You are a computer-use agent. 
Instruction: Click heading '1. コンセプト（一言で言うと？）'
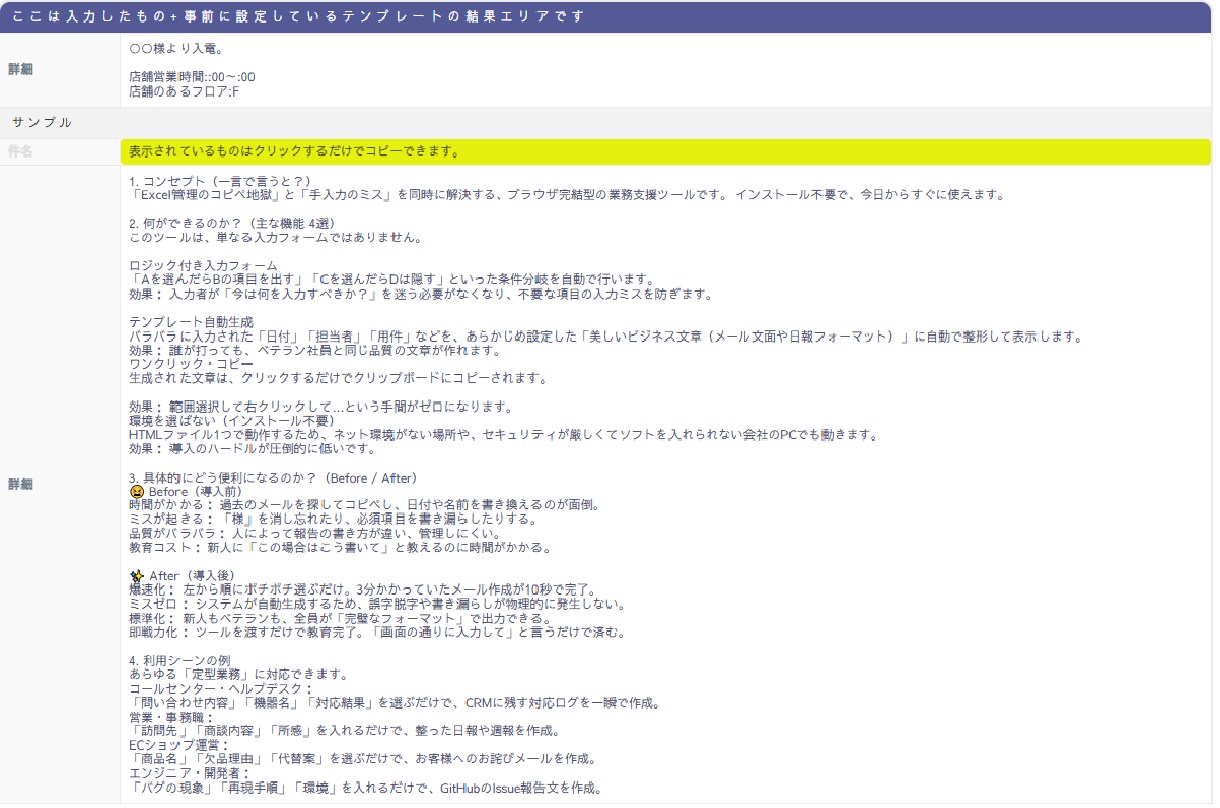[220, 181]
